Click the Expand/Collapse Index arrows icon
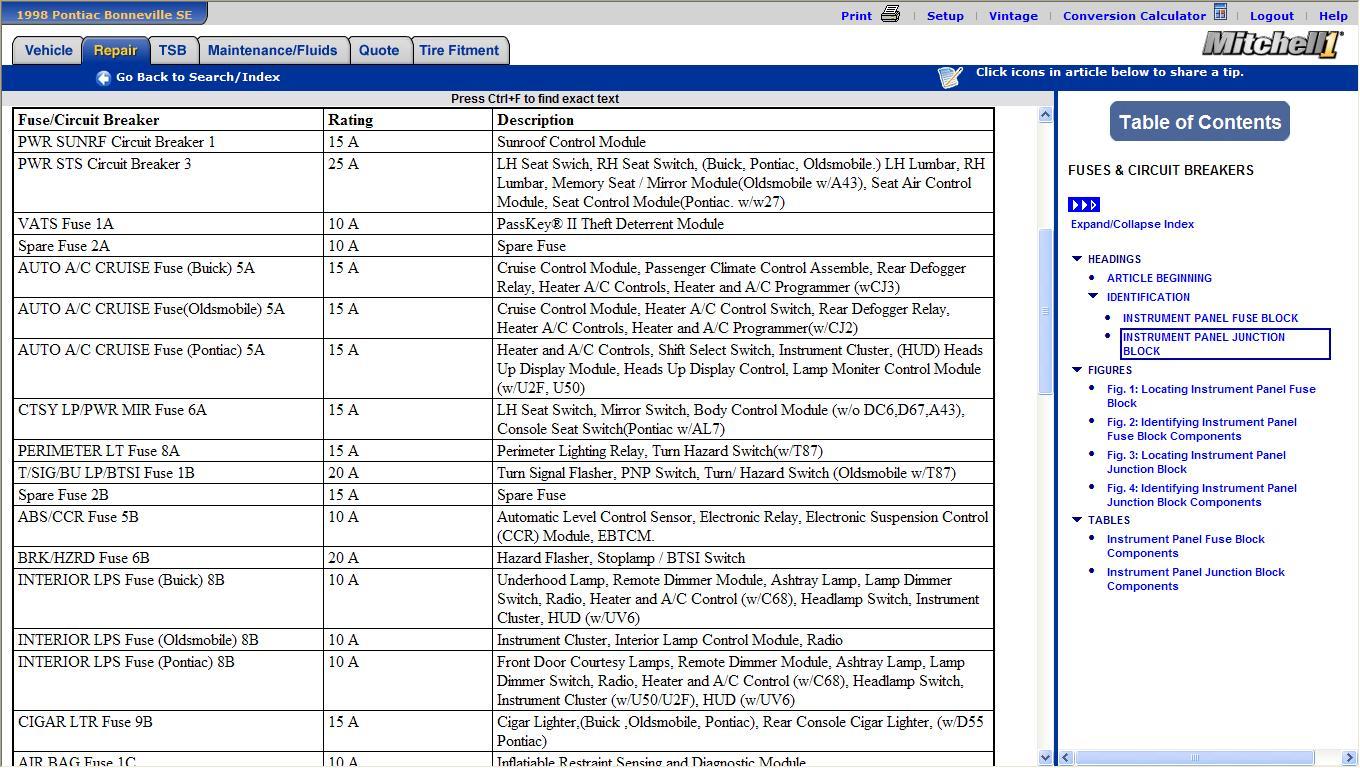 pyautogui.click(x=1084, y=205)
